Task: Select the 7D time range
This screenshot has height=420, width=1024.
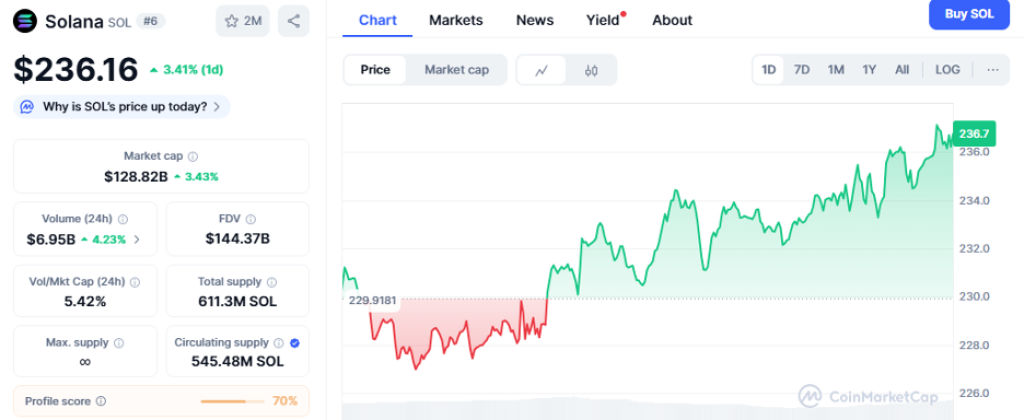Action: 802,70
